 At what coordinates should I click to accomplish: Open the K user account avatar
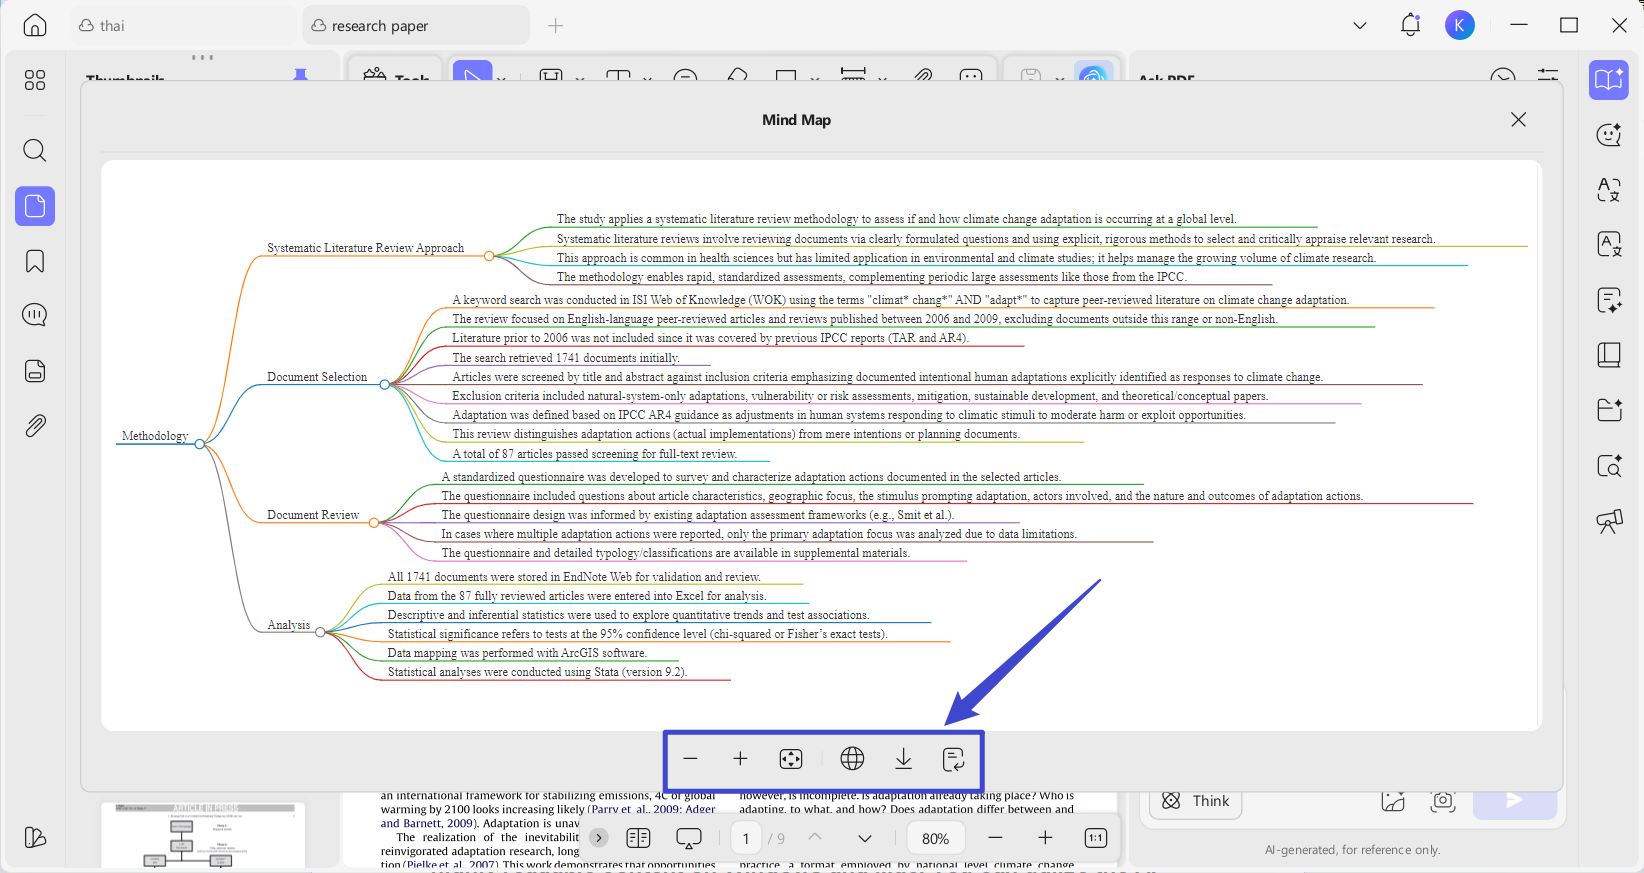[1460, 25]
